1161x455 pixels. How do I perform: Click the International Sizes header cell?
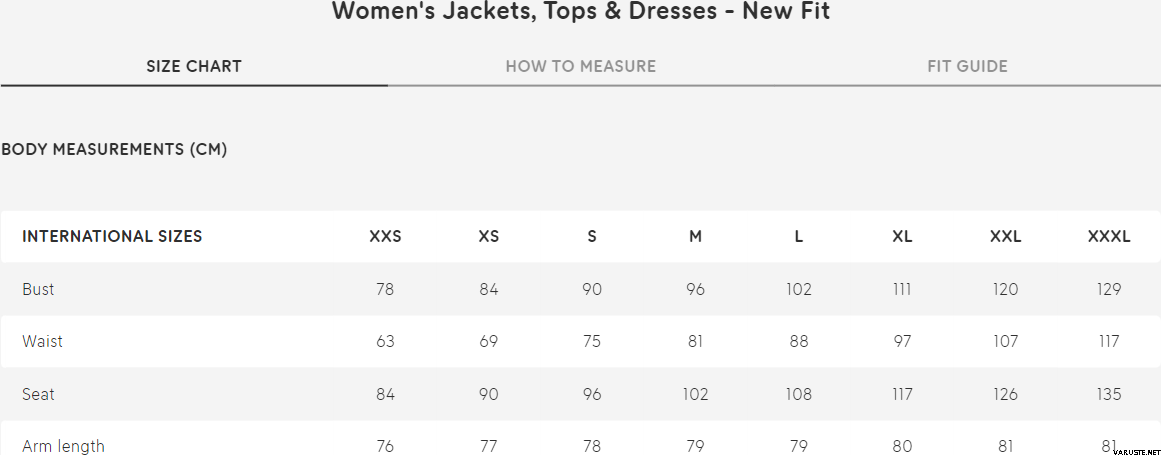(112, 237)
